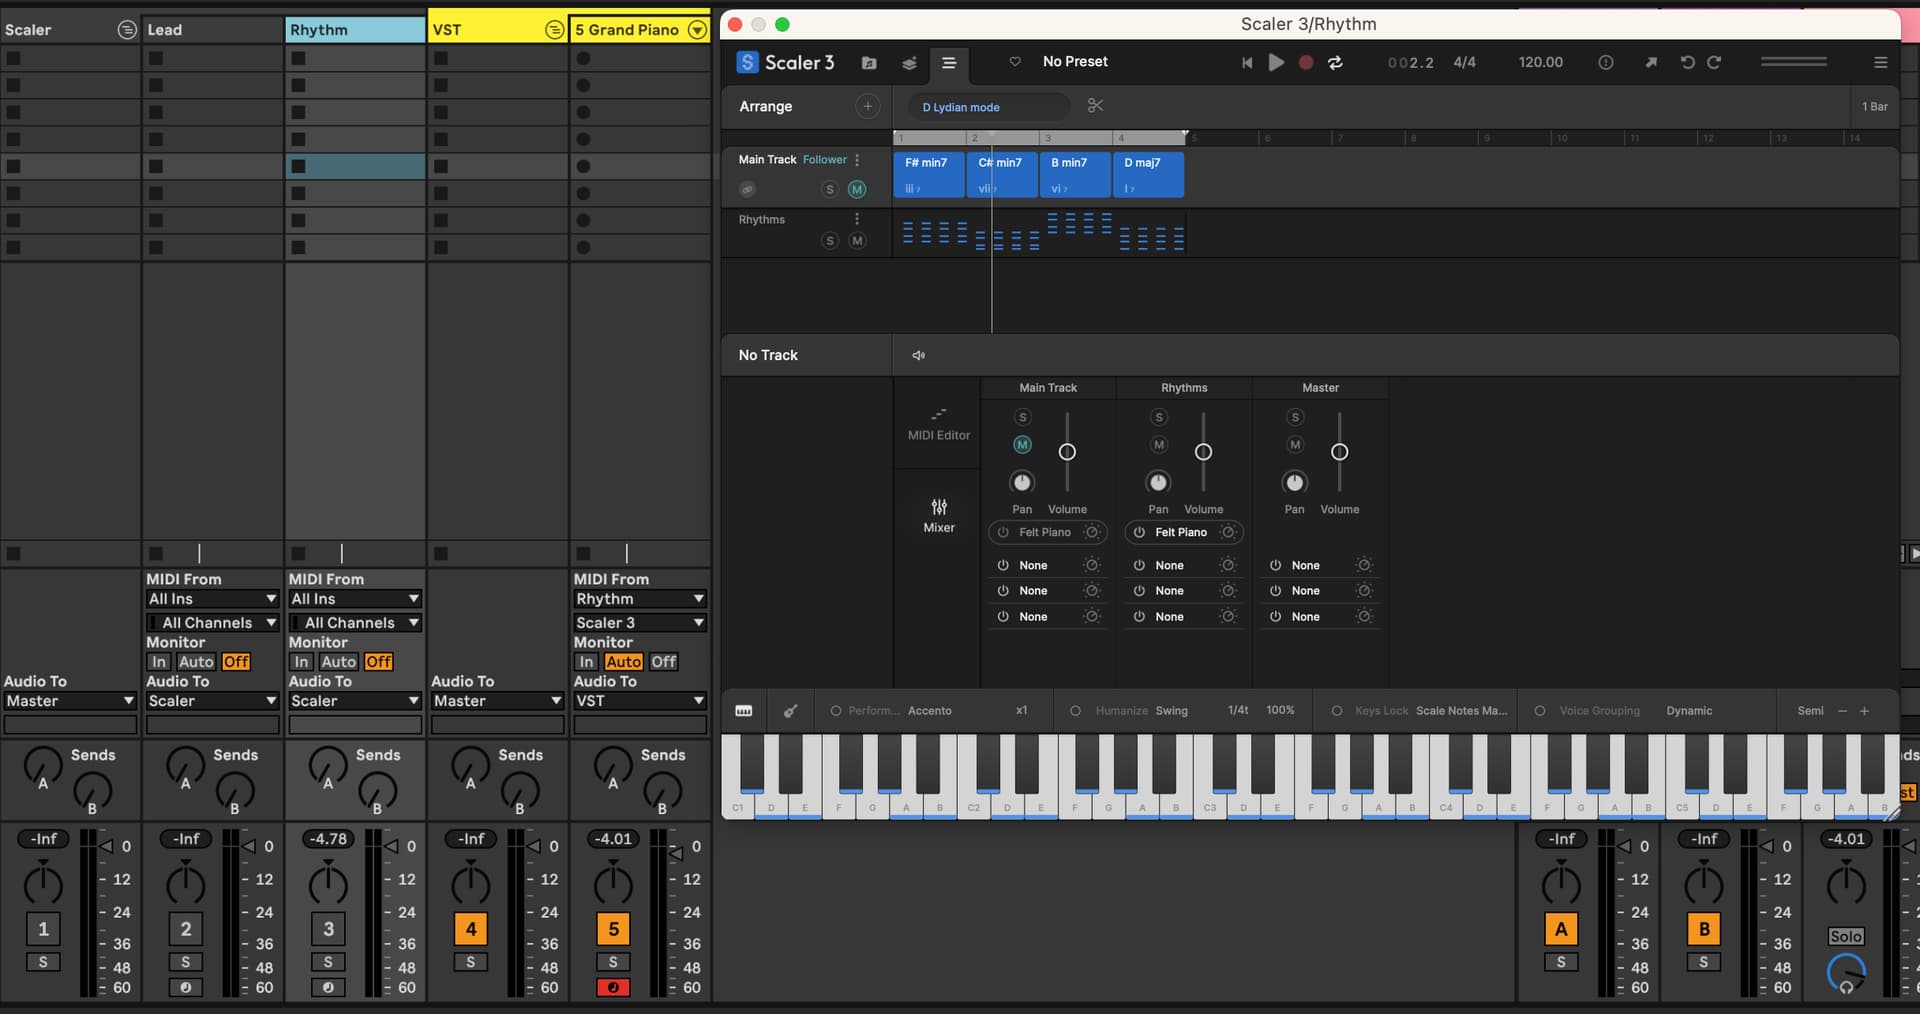The height and width of the screenshot is (1014, 1920).
Task: Unmute the Main Track in arrange lane
Action: point(857,189)
